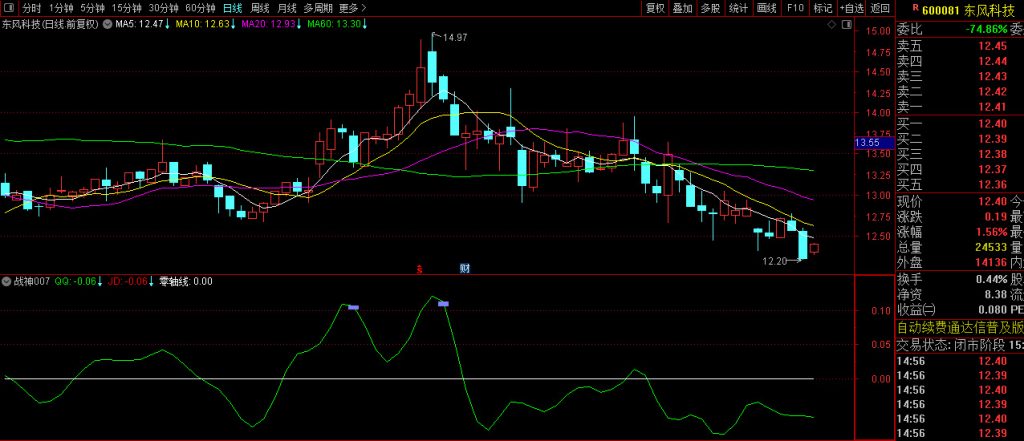The height and width of the screenshot is (441, 1024).
Task: Click the red R icon beside 600081
Action: coord(903,7)
